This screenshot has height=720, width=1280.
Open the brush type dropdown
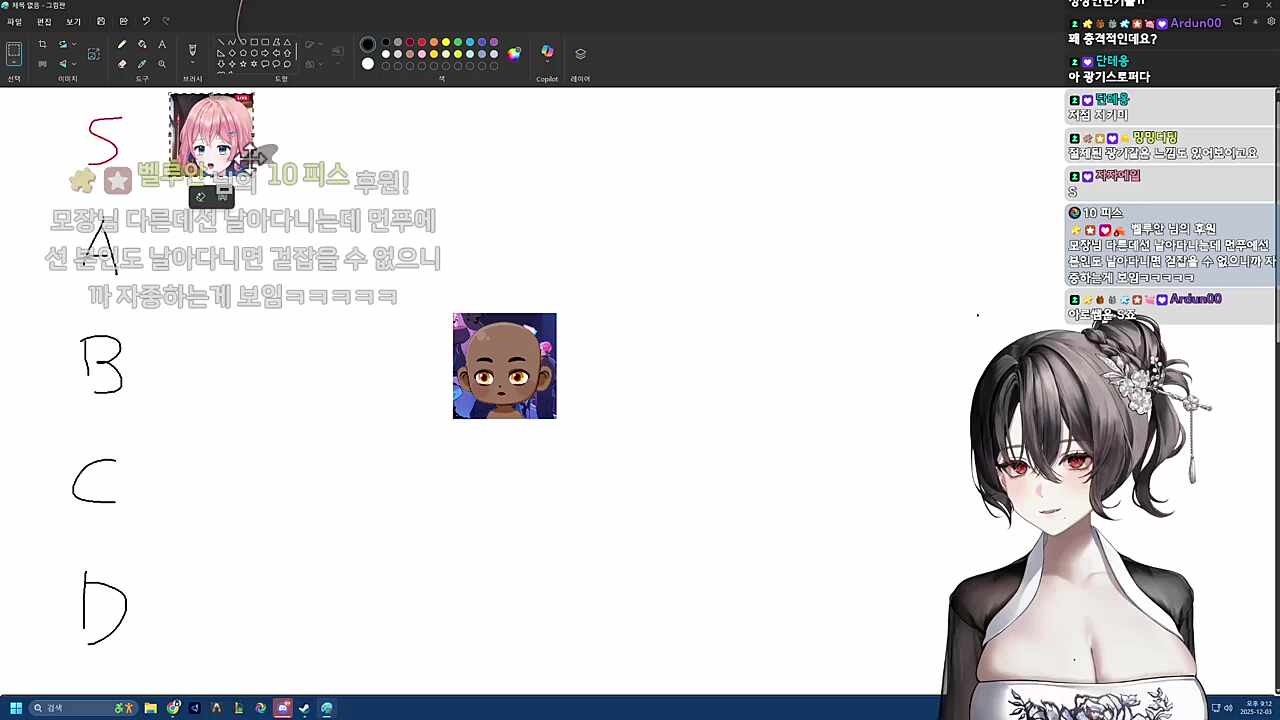[x=192, y=62]
